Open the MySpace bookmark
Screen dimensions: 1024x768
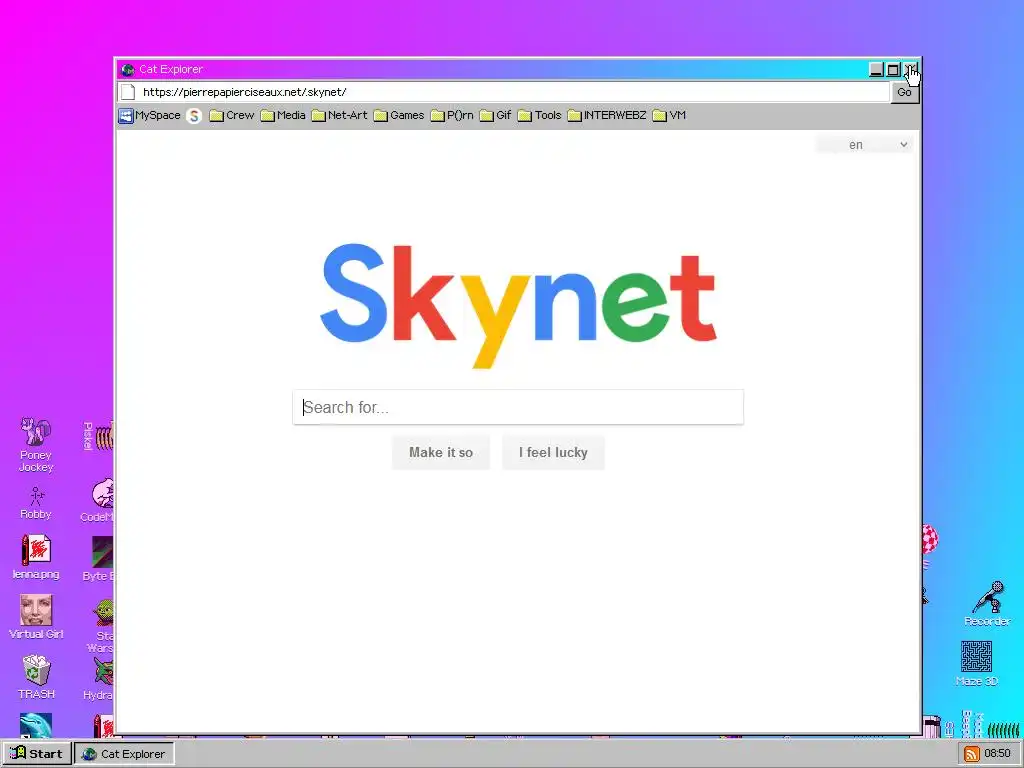[x=150, y=116]
